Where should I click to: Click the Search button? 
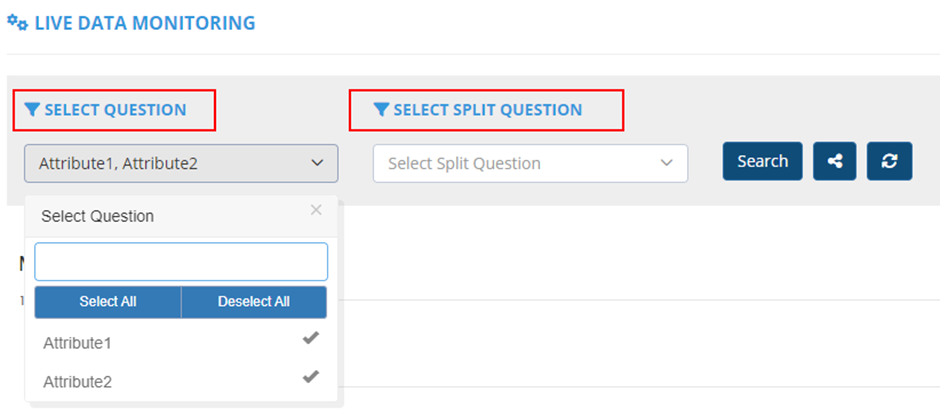coord(762,161)
